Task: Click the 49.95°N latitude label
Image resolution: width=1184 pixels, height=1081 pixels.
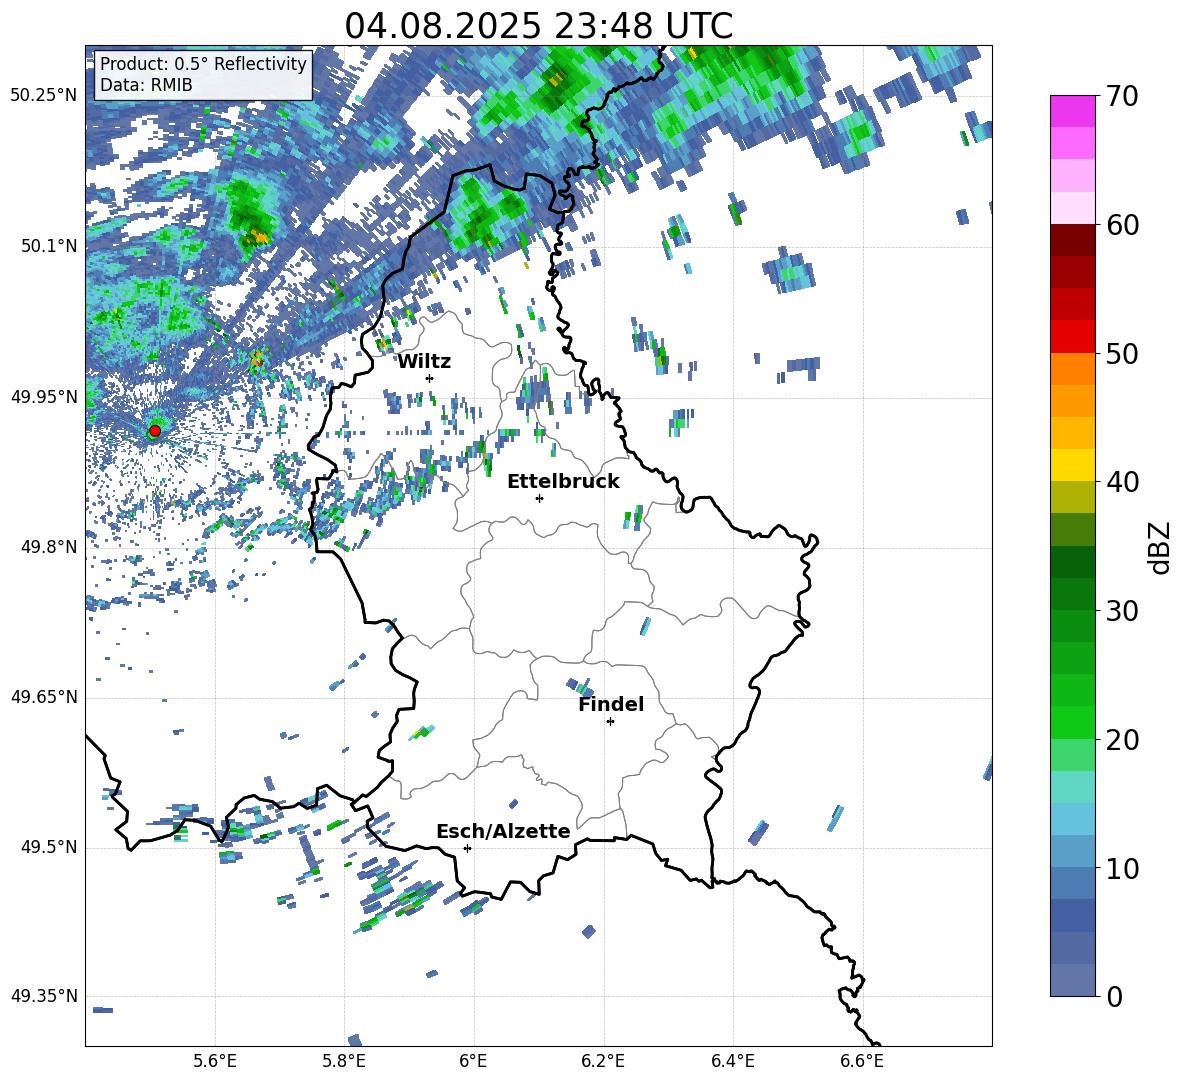Action: pos(44,397)
